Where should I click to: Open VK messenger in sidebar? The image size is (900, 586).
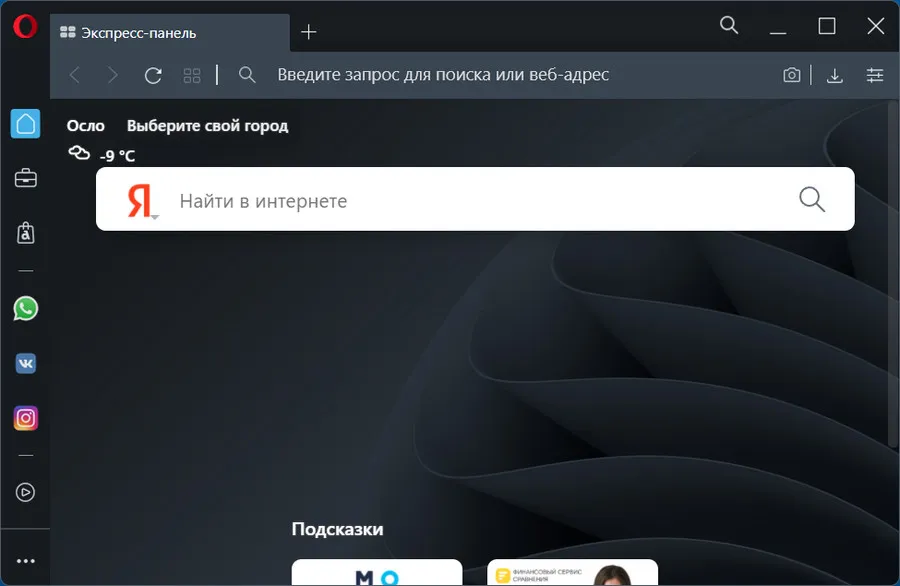point(25,363)
